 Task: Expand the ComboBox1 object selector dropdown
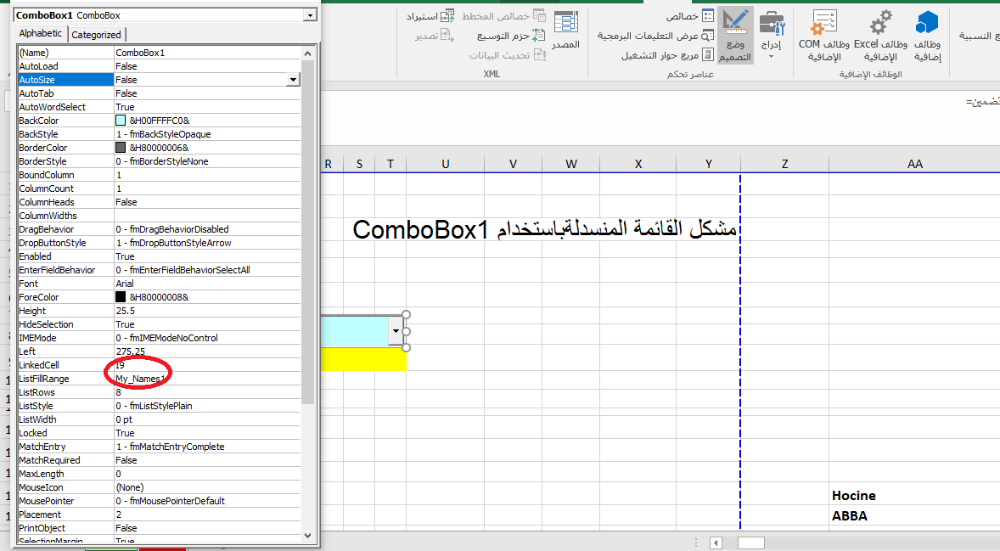310,16
